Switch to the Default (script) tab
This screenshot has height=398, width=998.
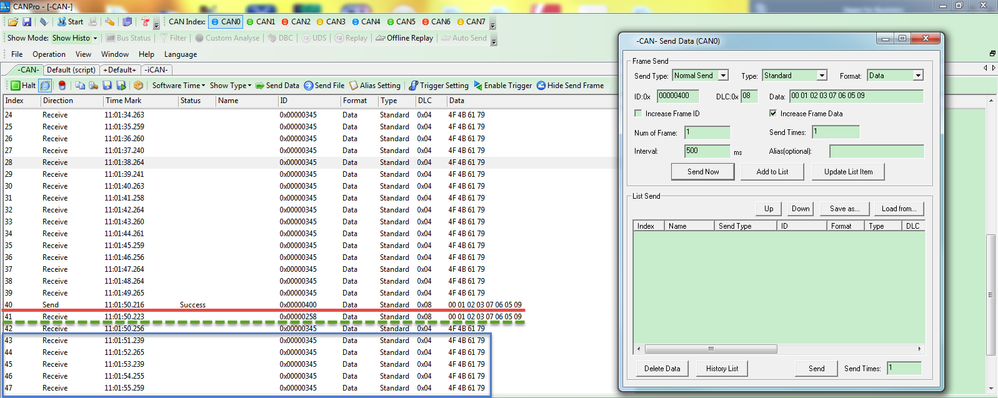point(71,70)
